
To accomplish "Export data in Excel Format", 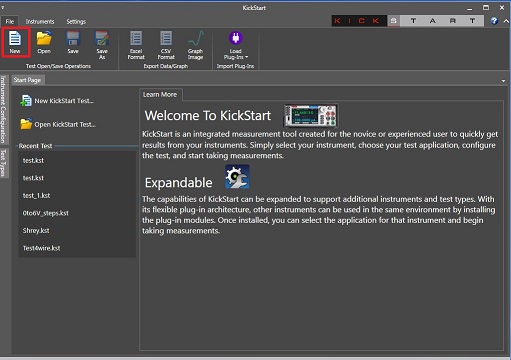I will click(x=136, y=45).
